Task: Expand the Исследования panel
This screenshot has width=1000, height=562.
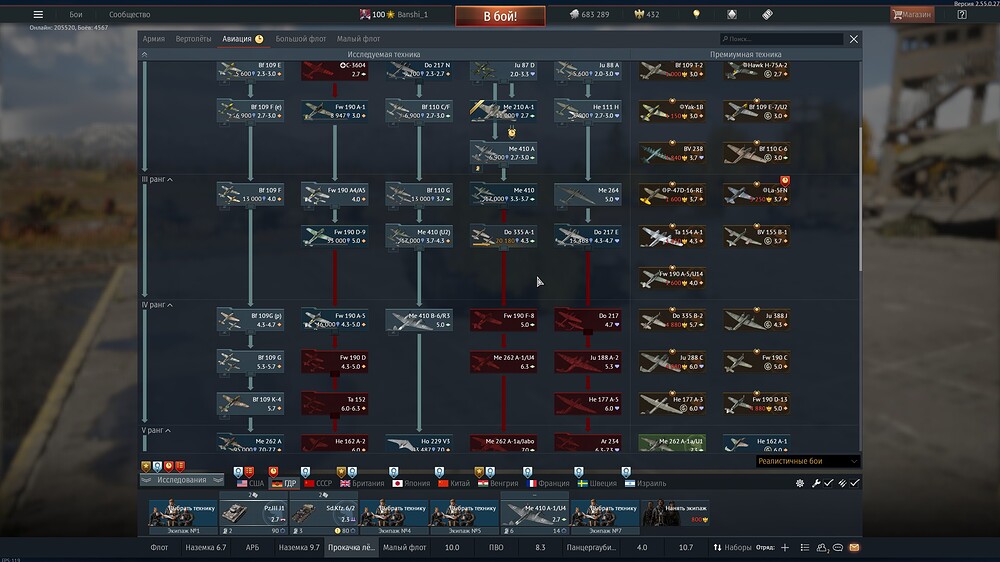Action: pos(181,480)
